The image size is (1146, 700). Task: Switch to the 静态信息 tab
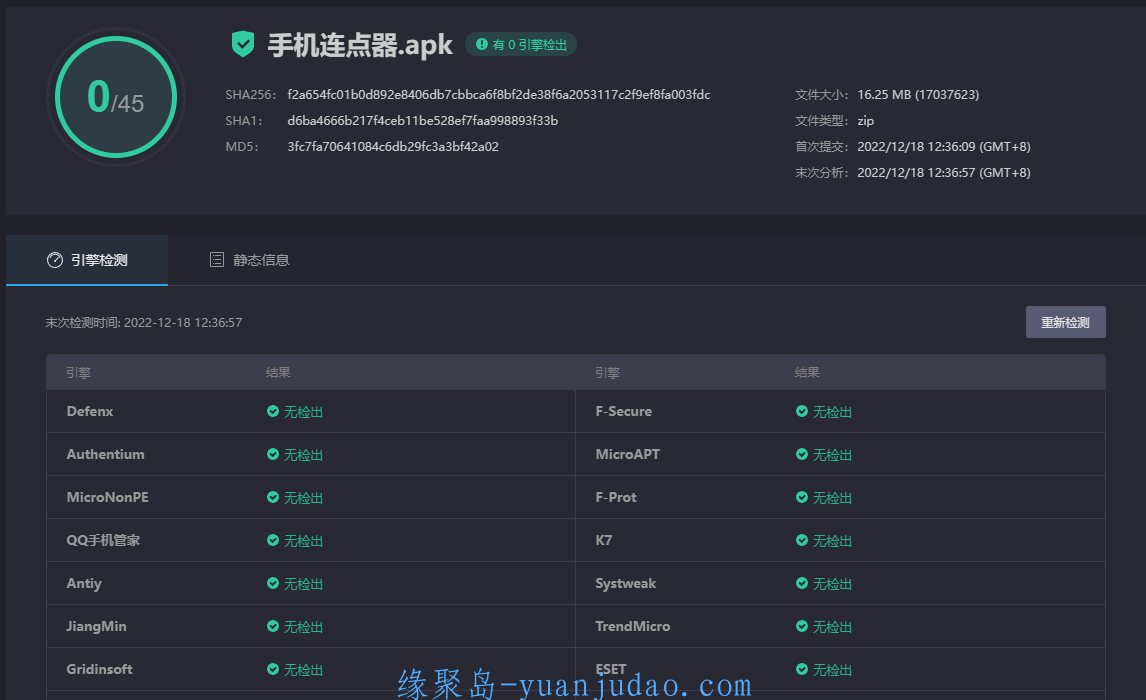pyautogui.click(x=249, y=260)
